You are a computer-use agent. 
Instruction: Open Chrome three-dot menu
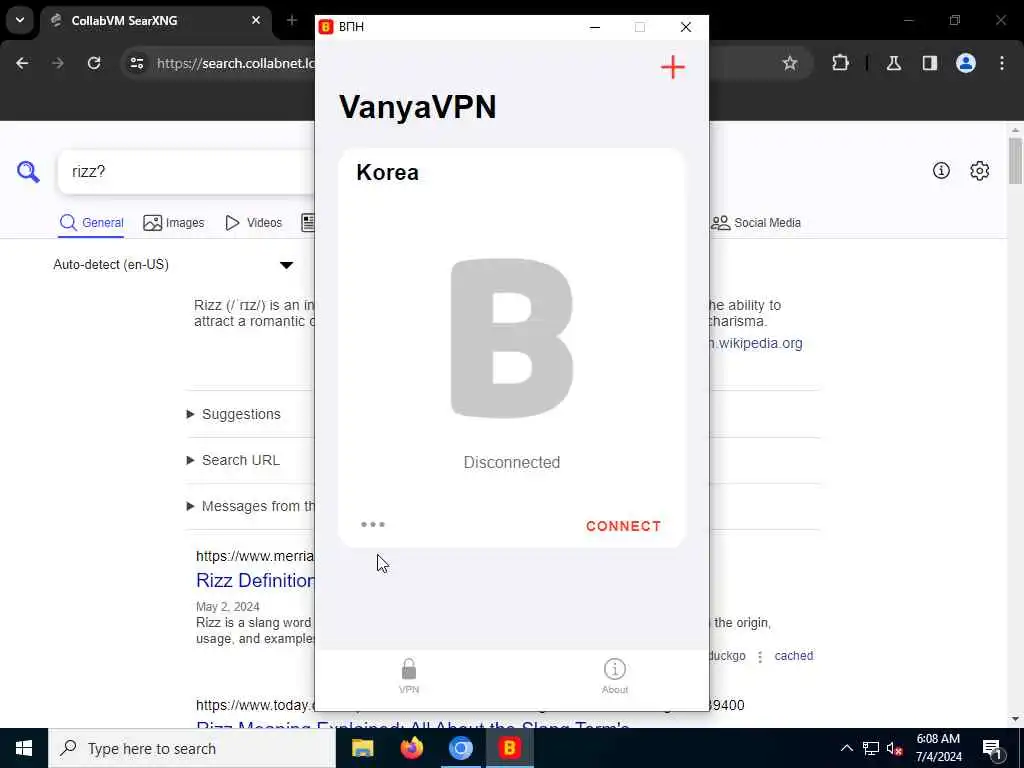point(1002,63)
